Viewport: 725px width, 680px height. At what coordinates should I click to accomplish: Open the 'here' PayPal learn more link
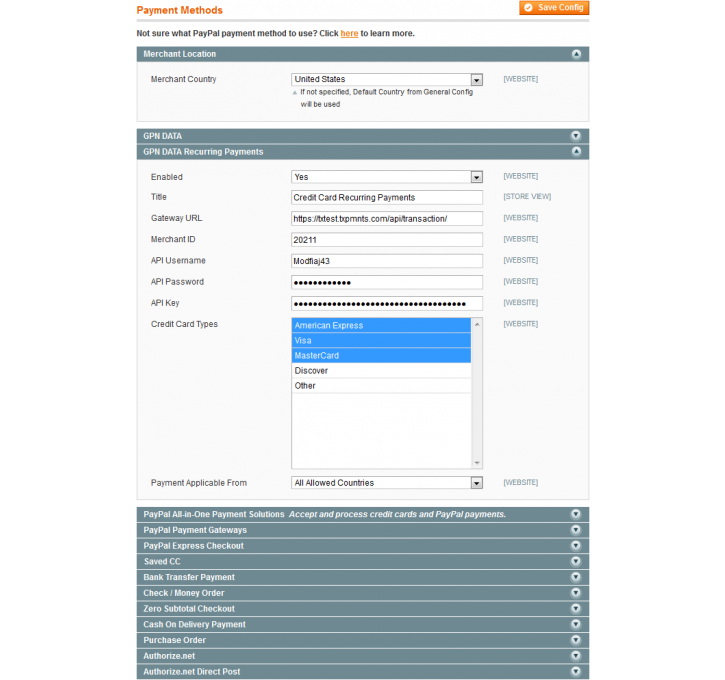coord(349,33)
